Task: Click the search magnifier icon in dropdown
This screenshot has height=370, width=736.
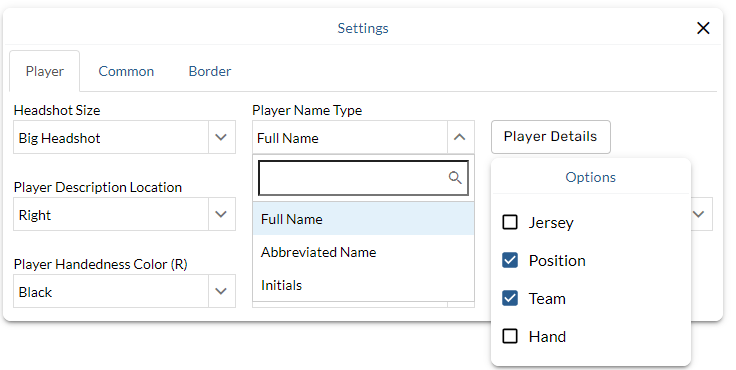Action: point(455,178)
